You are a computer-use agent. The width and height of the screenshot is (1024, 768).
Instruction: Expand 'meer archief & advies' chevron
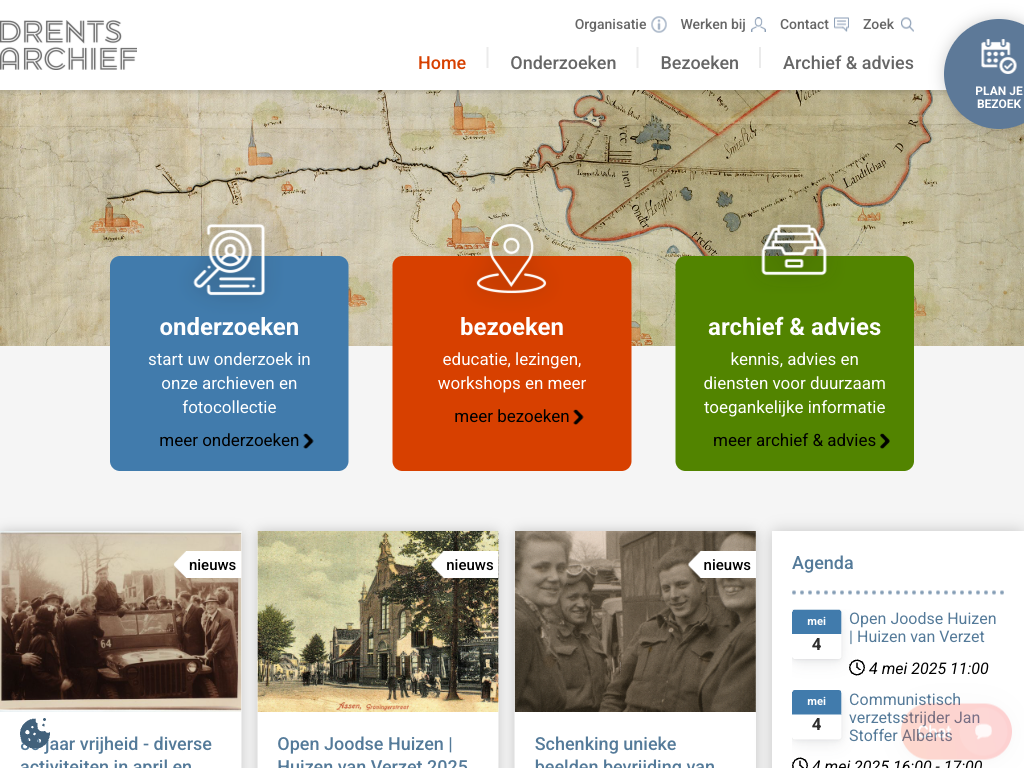(x=885, y=441)
